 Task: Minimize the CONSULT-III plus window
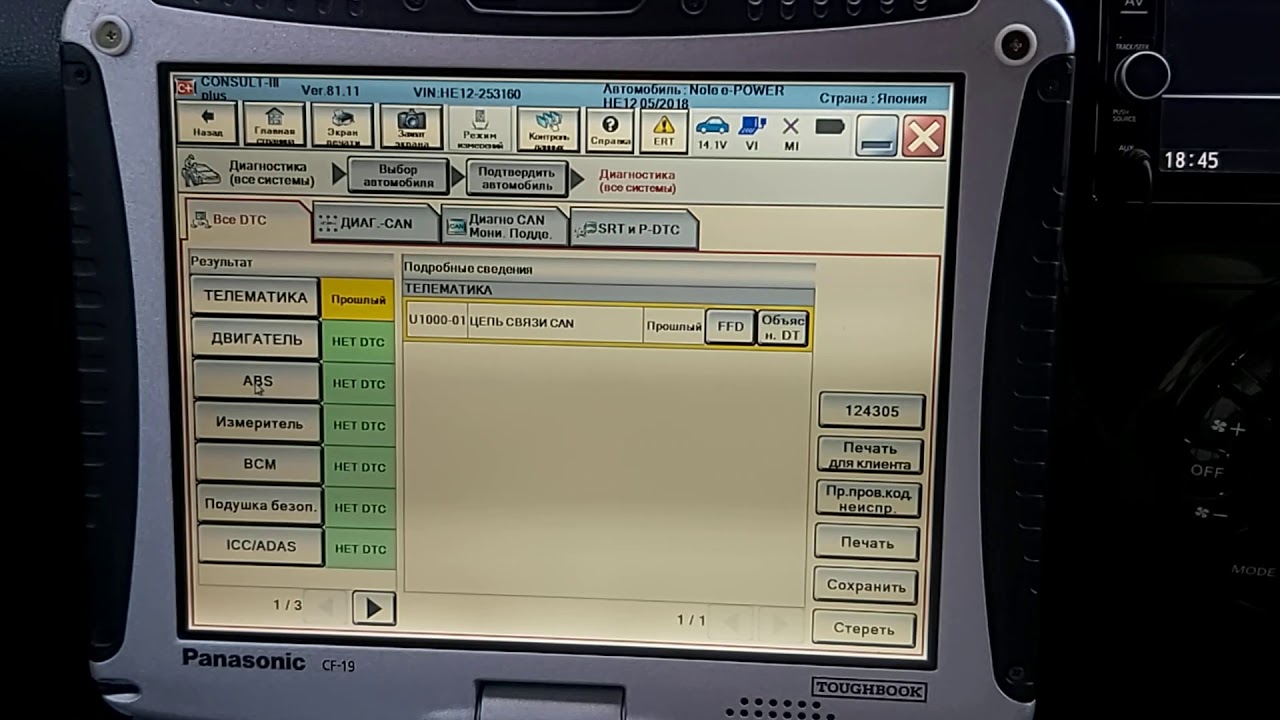876,137
